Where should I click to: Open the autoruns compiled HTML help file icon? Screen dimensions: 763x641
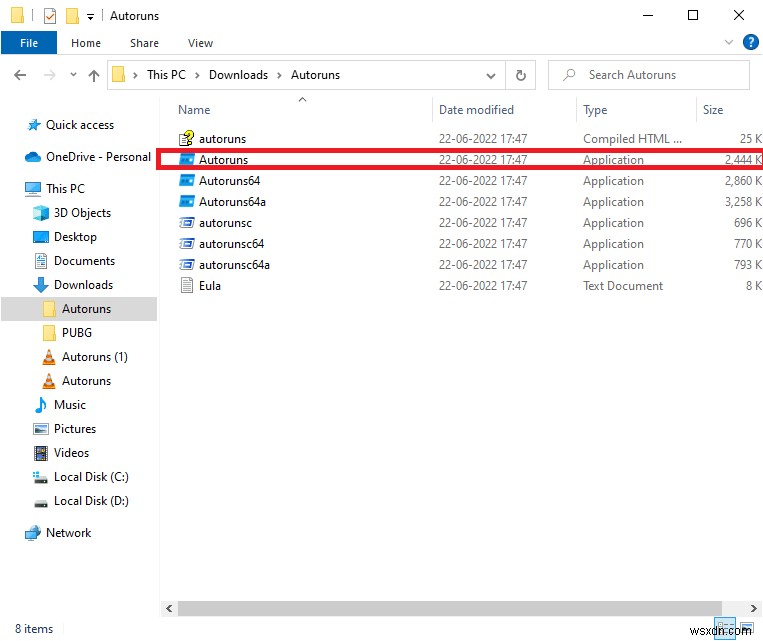tap(186, 139)
